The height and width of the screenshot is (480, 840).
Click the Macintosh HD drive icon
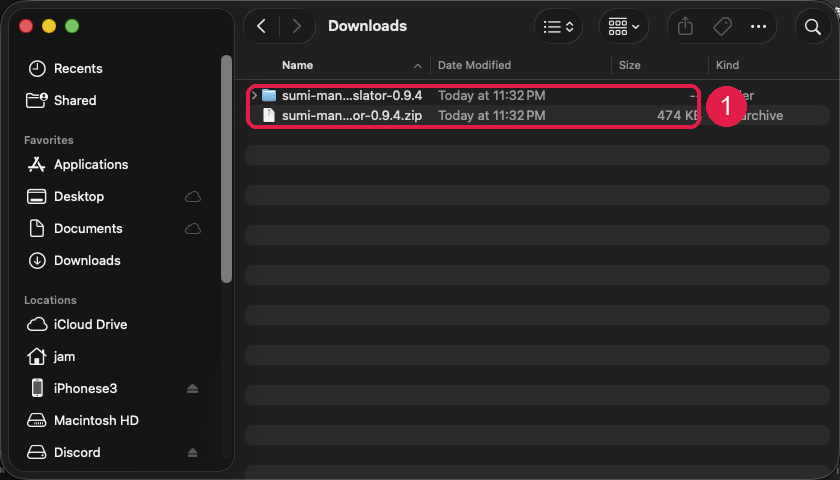tap(36, 421)
